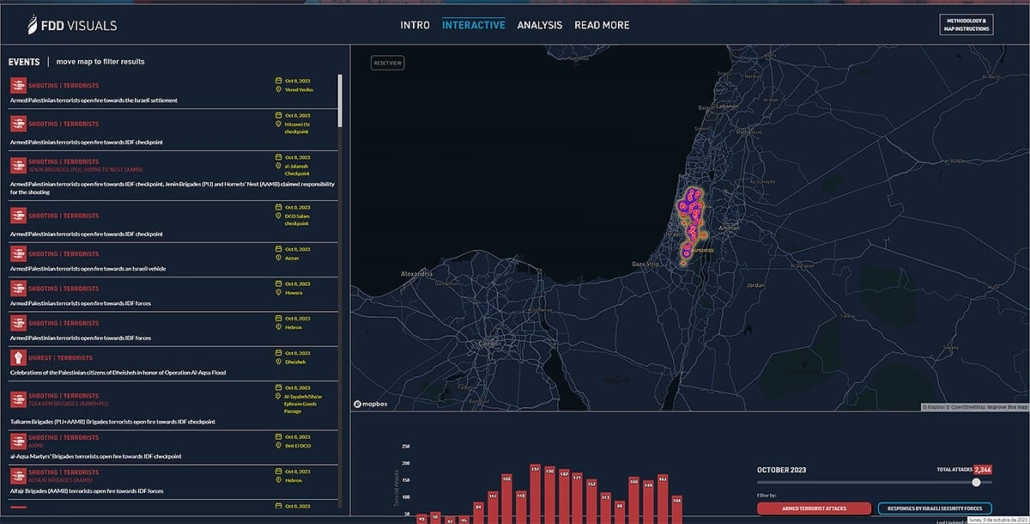Click shooting icon of Vered Yeriho event
1030x524 pixels.
18,86
